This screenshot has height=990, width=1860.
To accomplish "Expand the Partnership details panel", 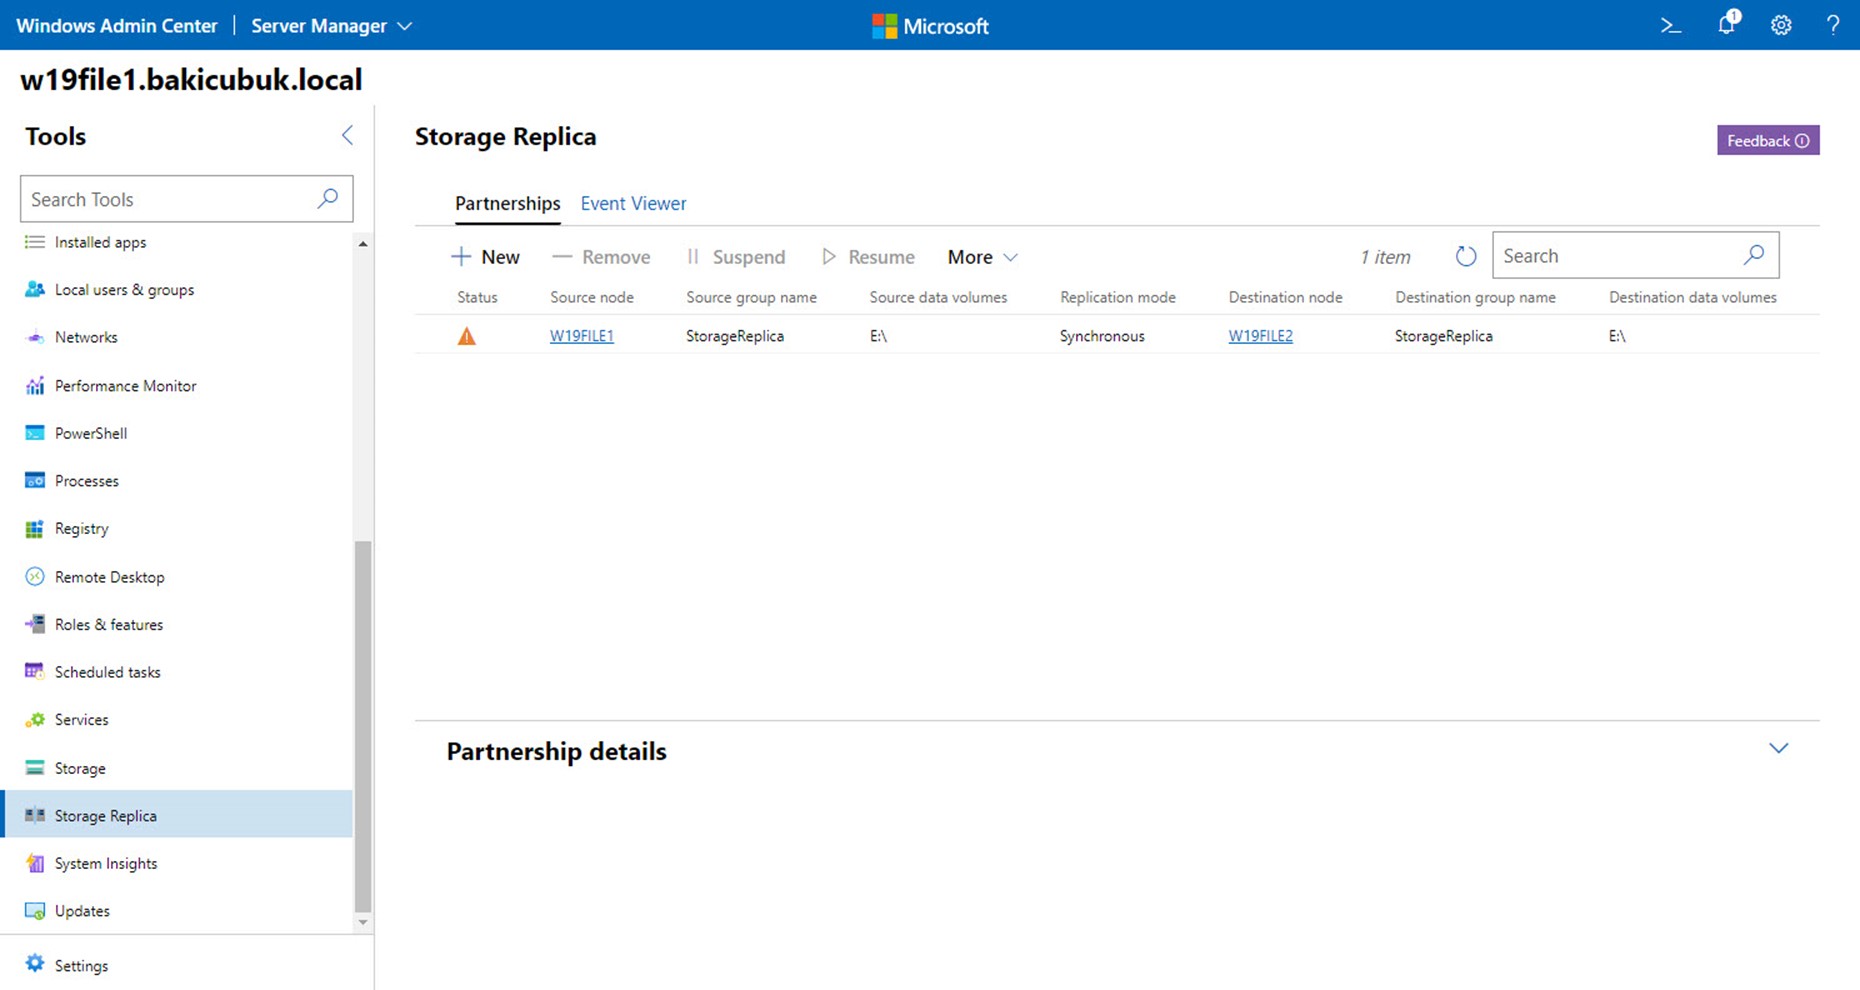I will click(1778, 748).
